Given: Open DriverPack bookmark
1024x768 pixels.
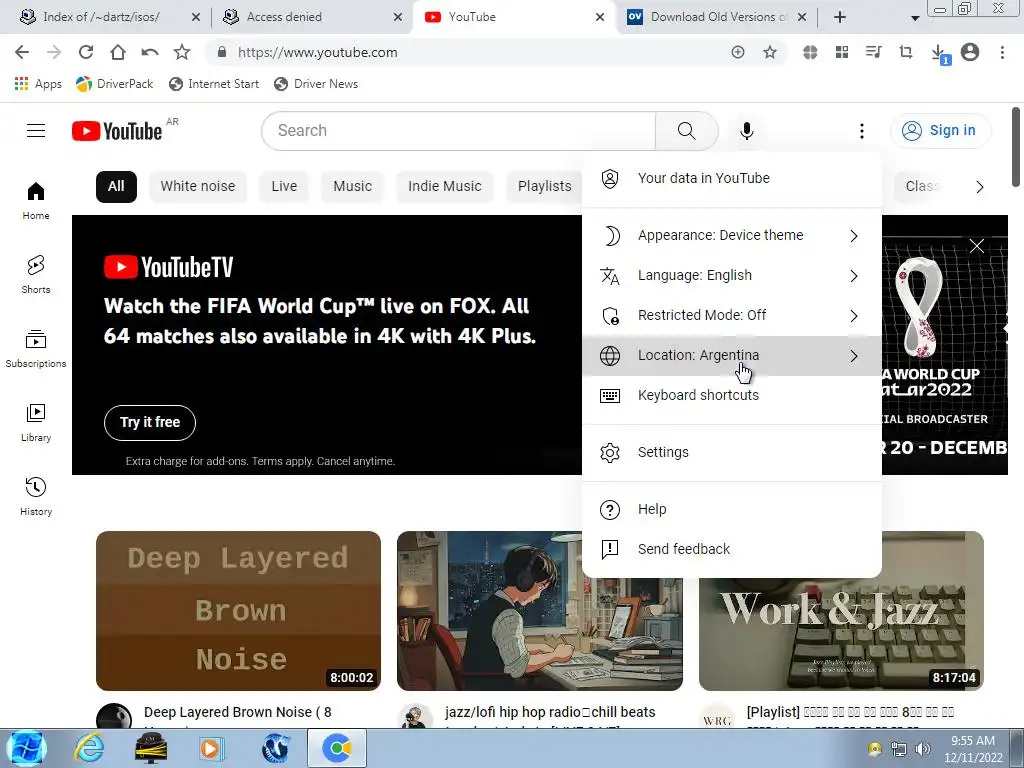Looking at the screenshot, I should coord(114,84).
